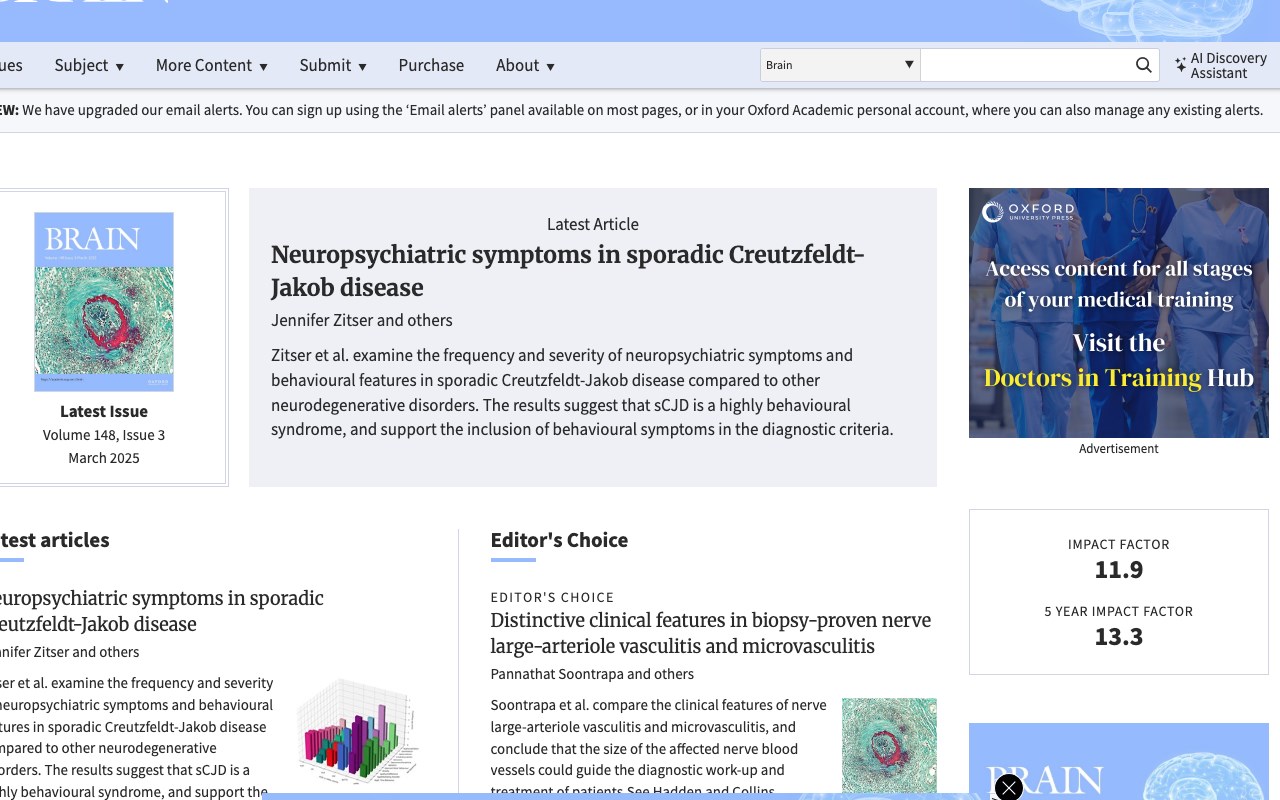Click the Editor's Choice section heading
This screenshot has width=1280, height=800.
tap(559, 540)
